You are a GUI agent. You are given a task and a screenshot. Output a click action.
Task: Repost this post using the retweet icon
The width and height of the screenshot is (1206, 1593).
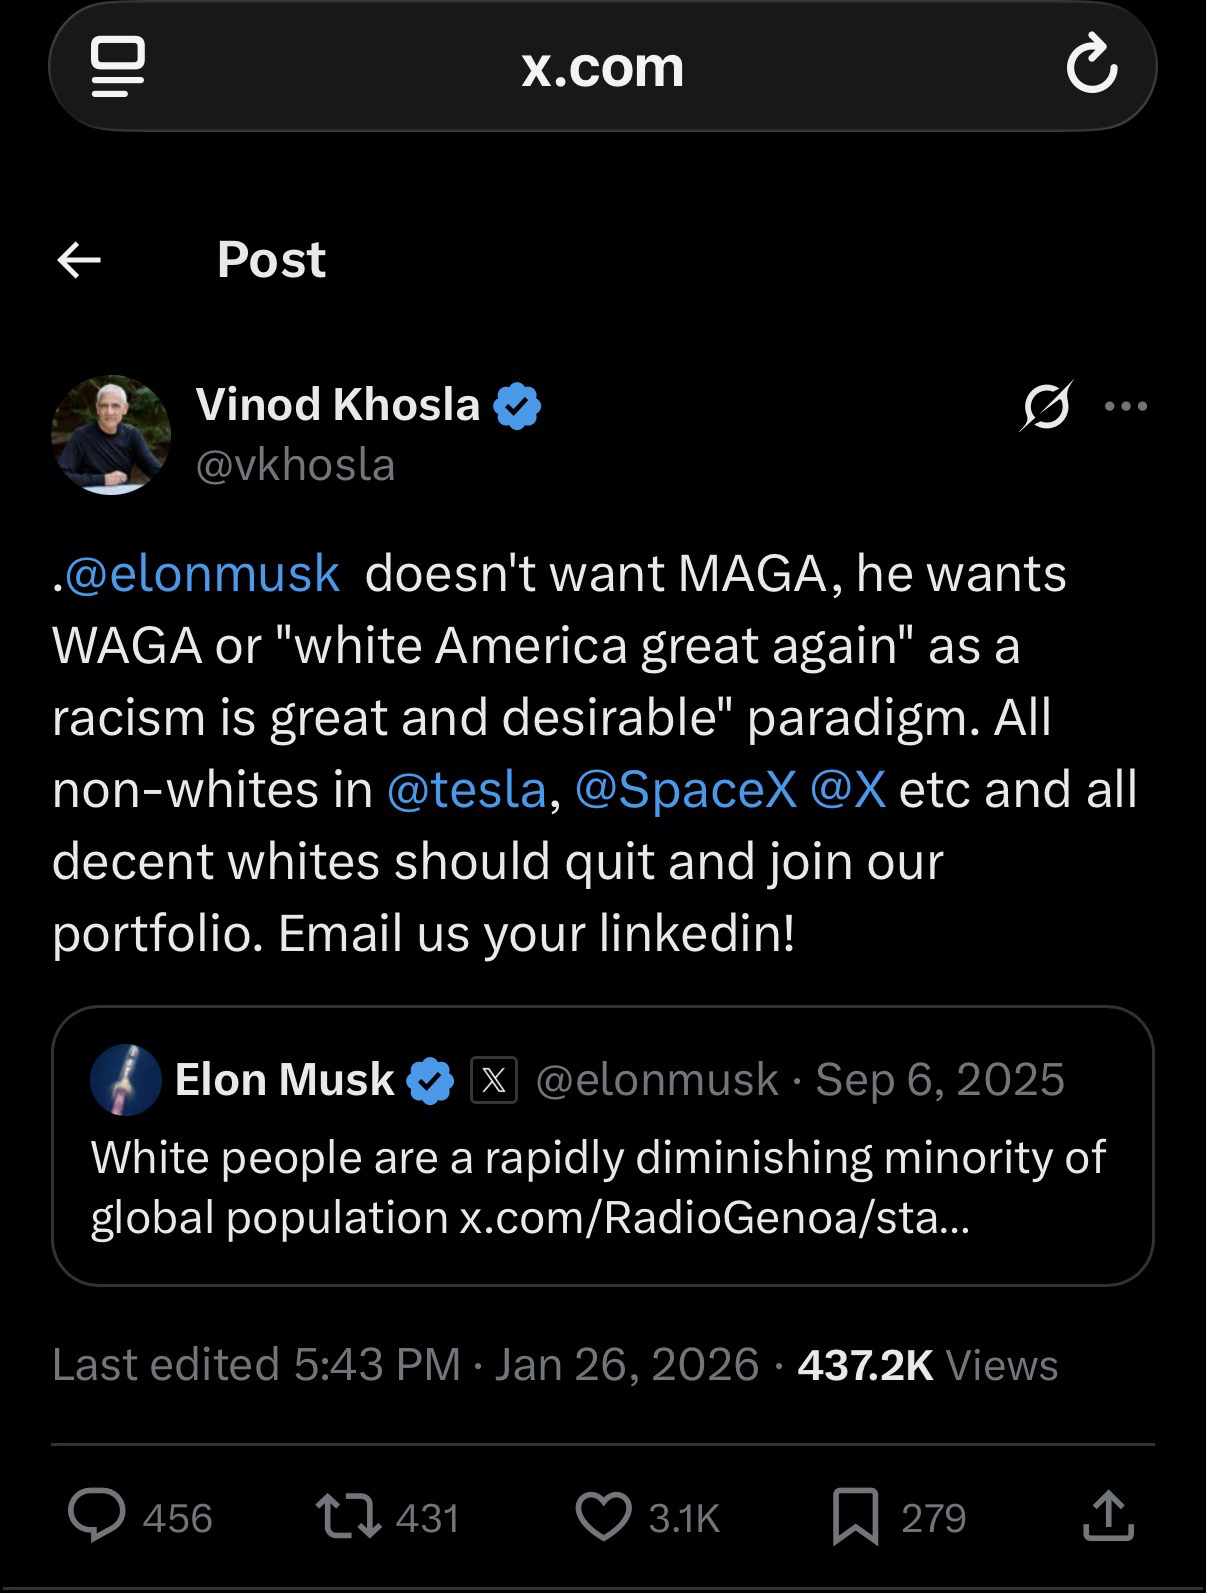348,1516
